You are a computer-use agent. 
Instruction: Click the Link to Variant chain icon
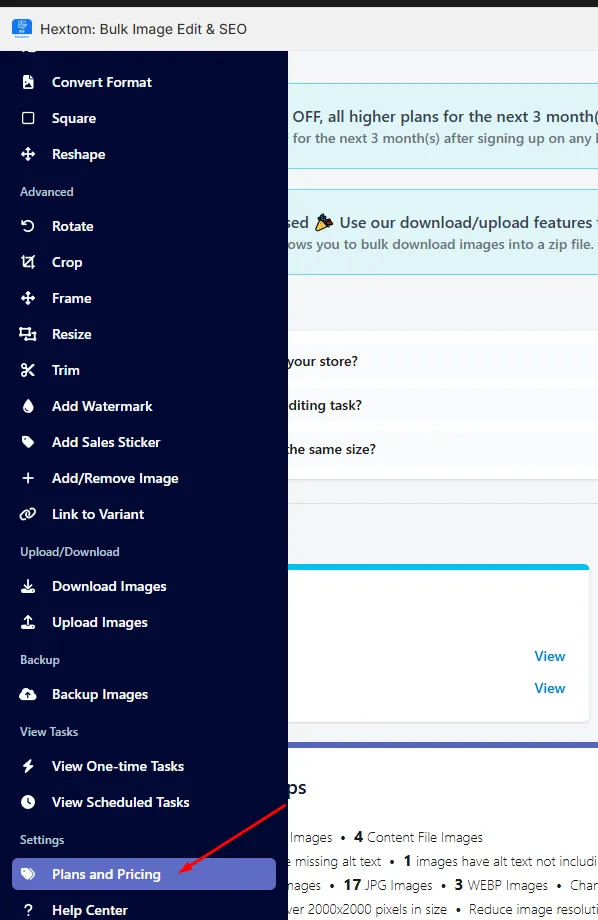(x=28, y=514)
